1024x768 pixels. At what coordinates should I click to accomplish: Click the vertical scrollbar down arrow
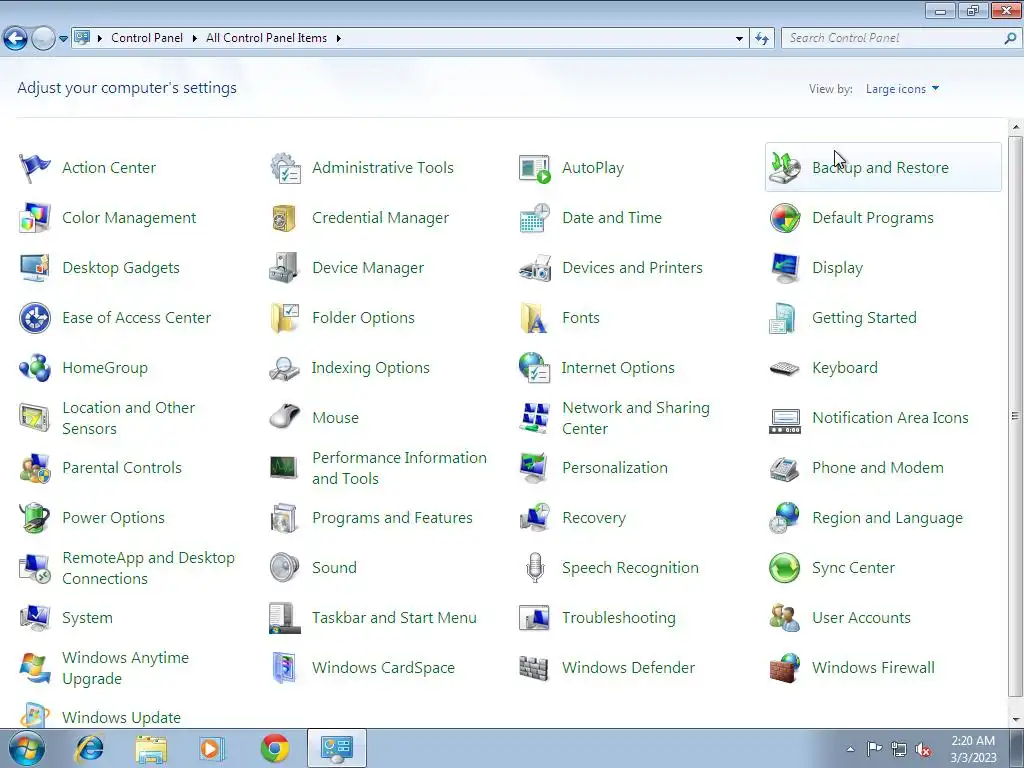[x=1015, y=720]
